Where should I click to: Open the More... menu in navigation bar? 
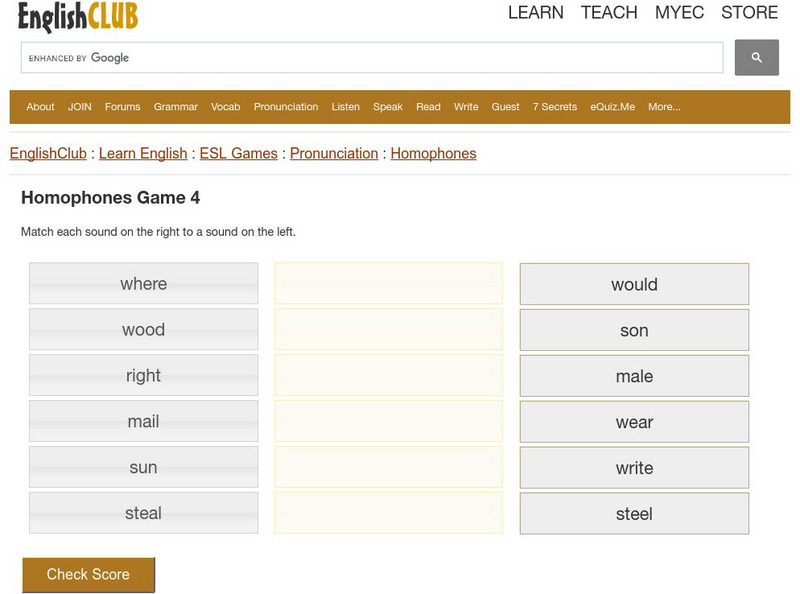(x=664, y=107)
